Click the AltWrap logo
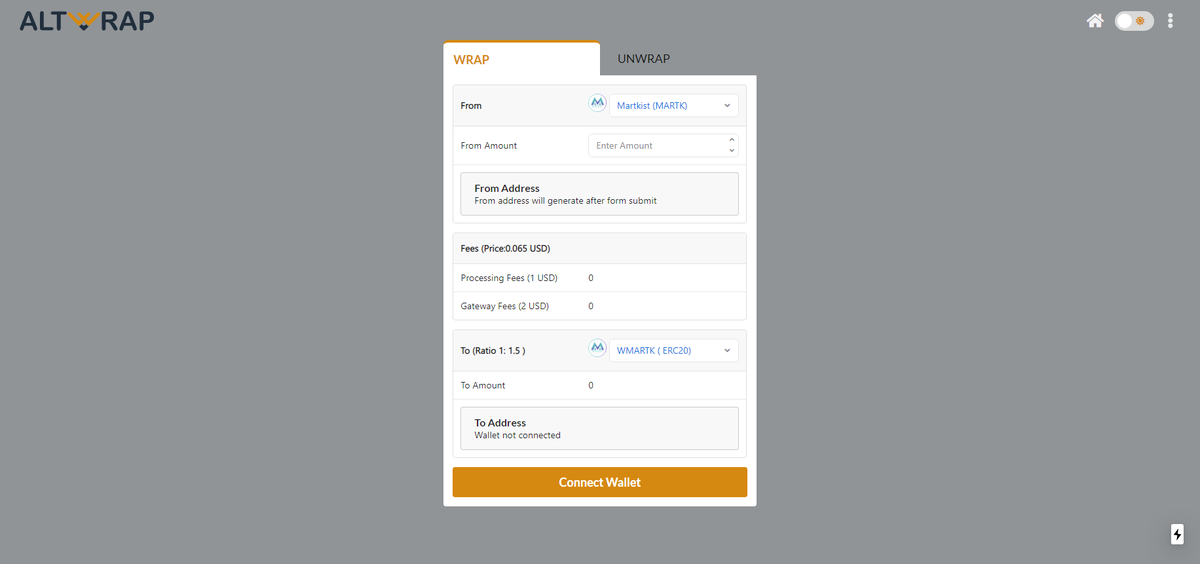This screenshot has width=1200, height=564. (87, 20)
